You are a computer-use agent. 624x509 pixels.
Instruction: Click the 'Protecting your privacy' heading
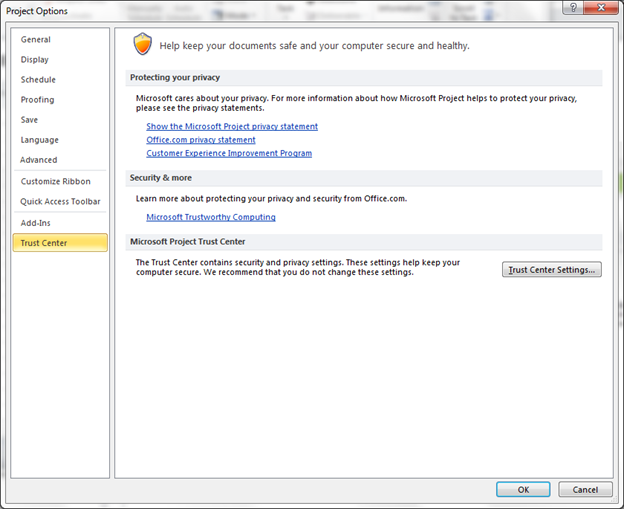[x=175, y=78]
